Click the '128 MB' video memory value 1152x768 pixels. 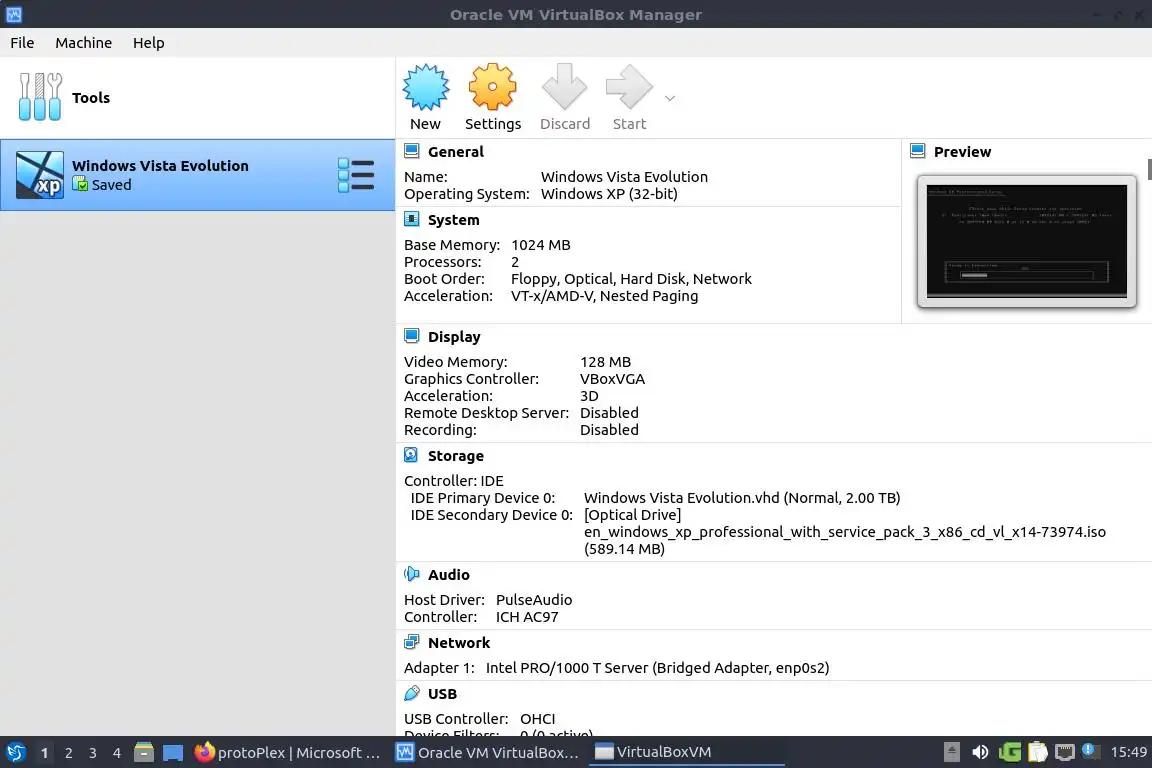605,362
